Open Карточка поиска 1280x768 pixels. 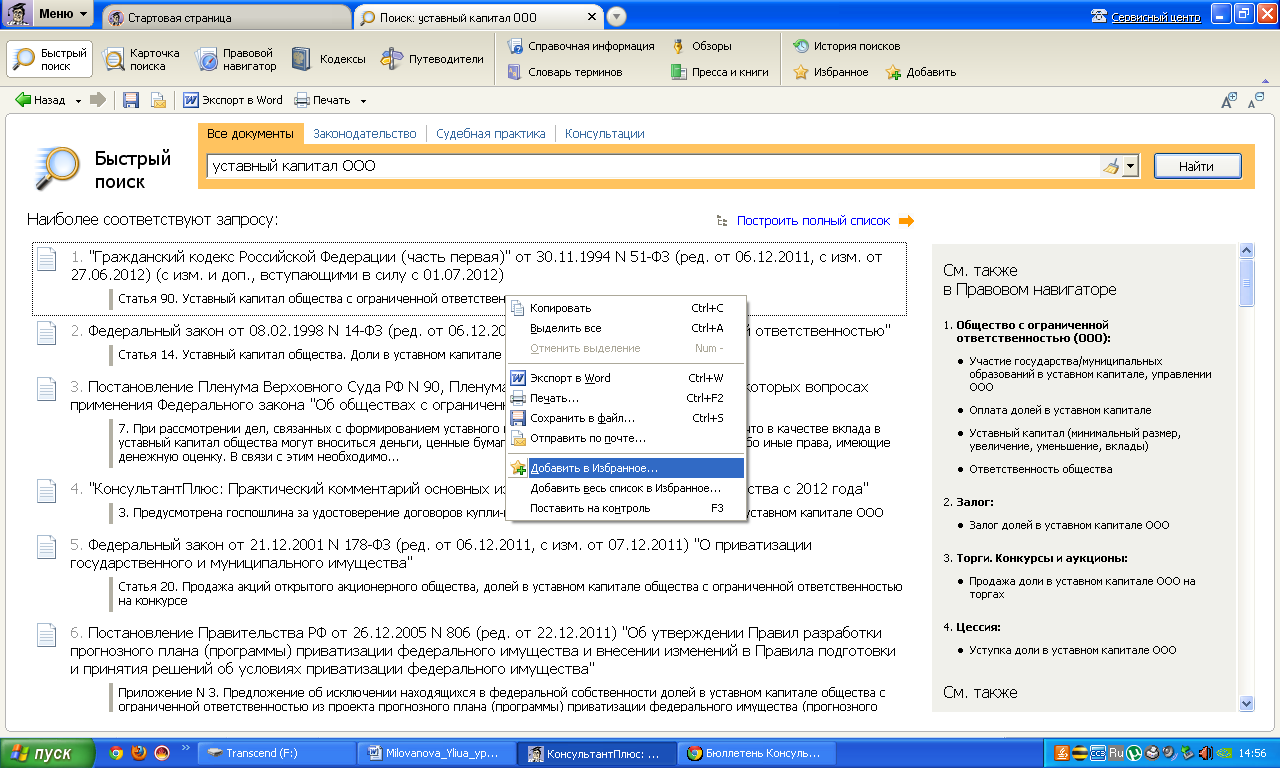coord(141,59)
